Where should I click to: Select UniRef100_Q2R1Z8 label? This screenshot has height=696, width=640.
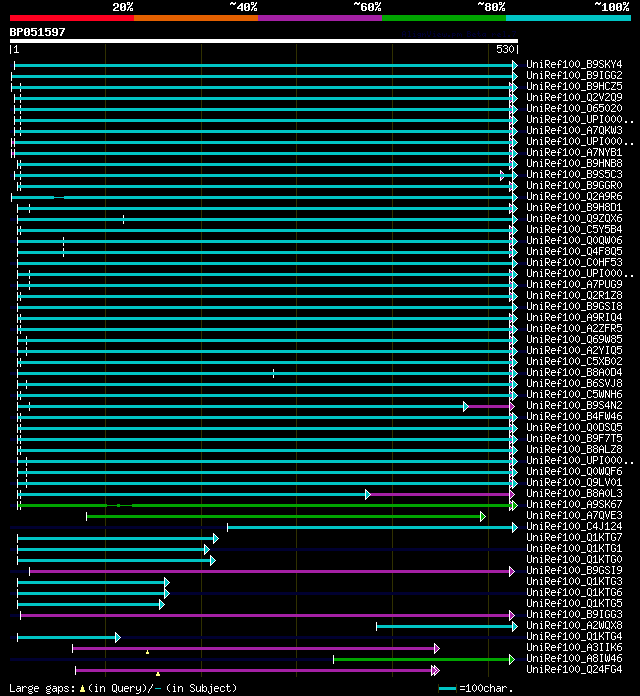pyautogui.click(x=574, y=296)
